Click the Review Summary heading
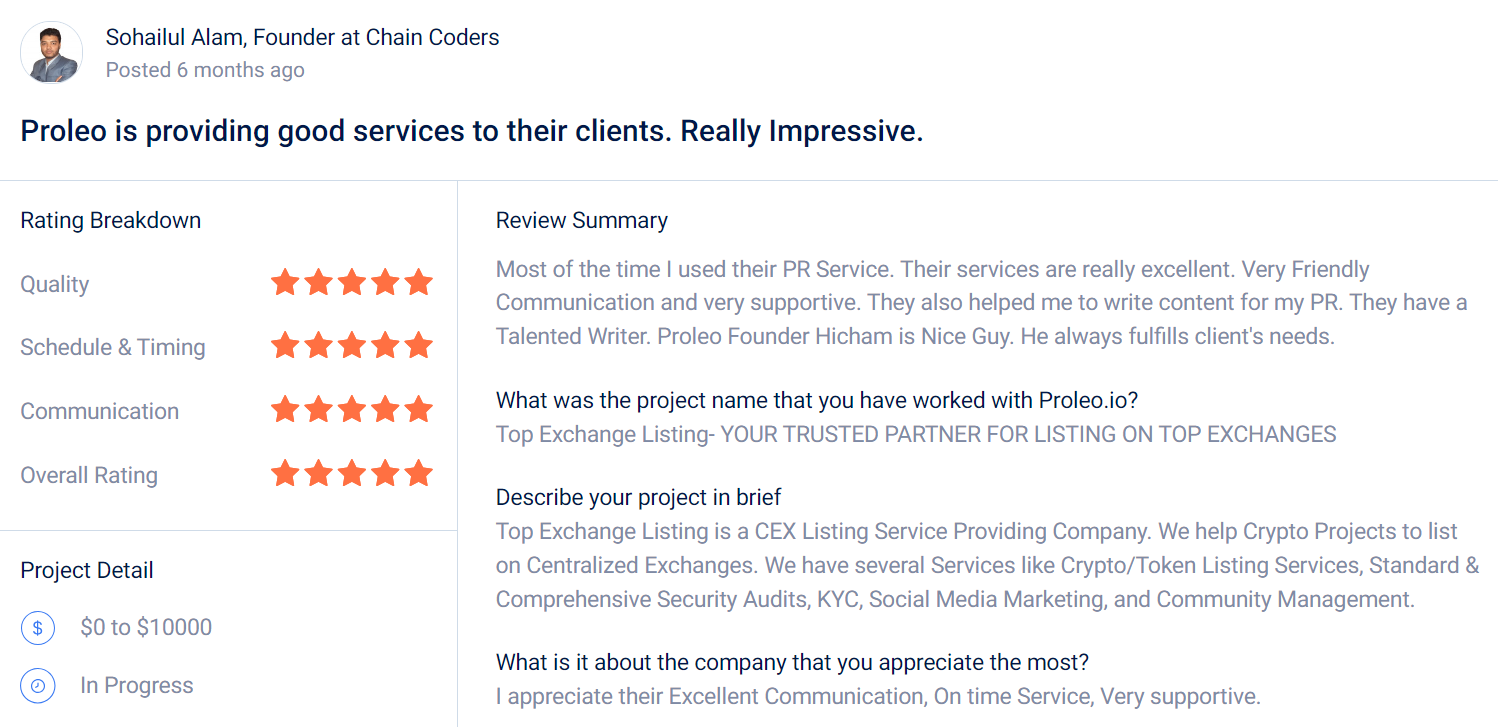1498x727 pixels. pyautogui.click(x=582, y=221)
